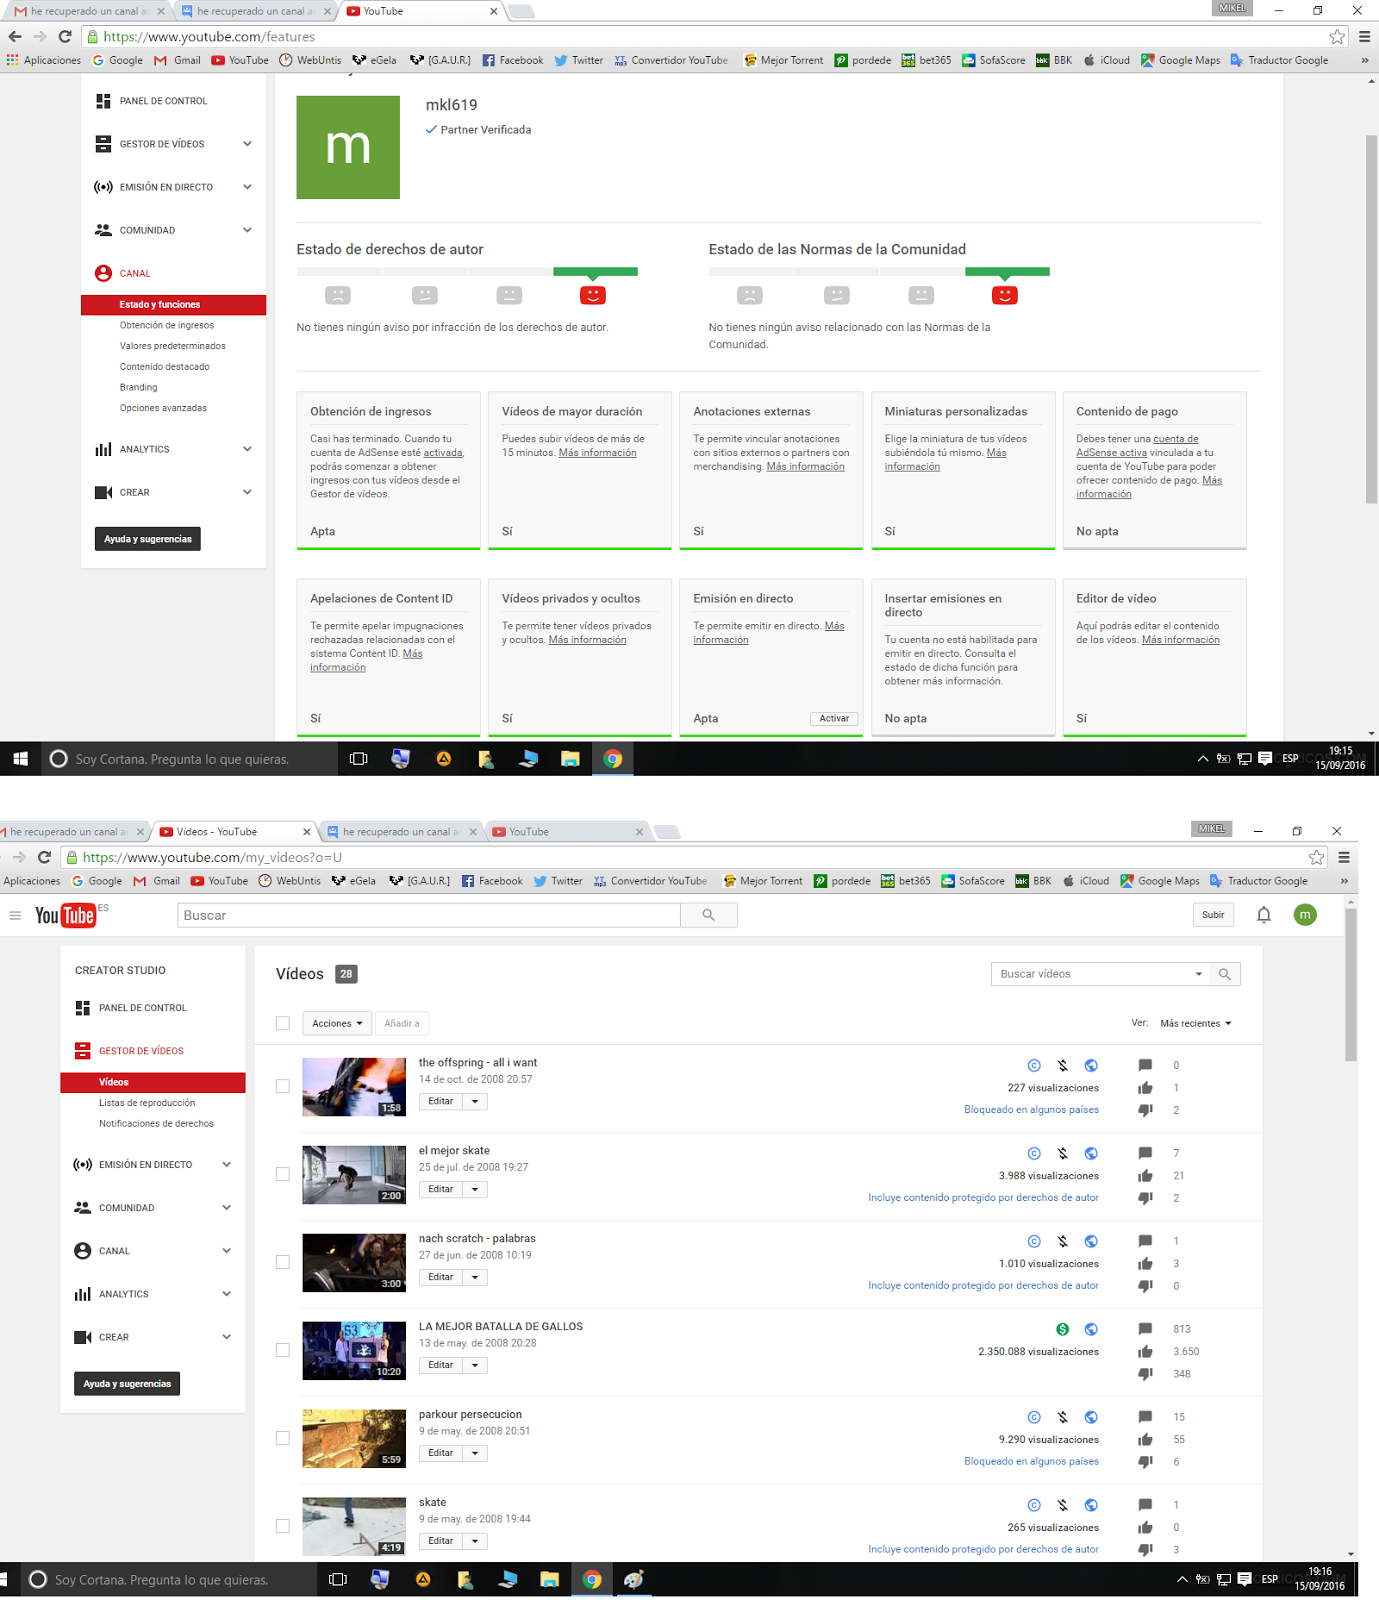Viewport: 1379px width, 1600px height.
Task: Select checkbox for 'el mejor skate' video
Action: 283,1174
